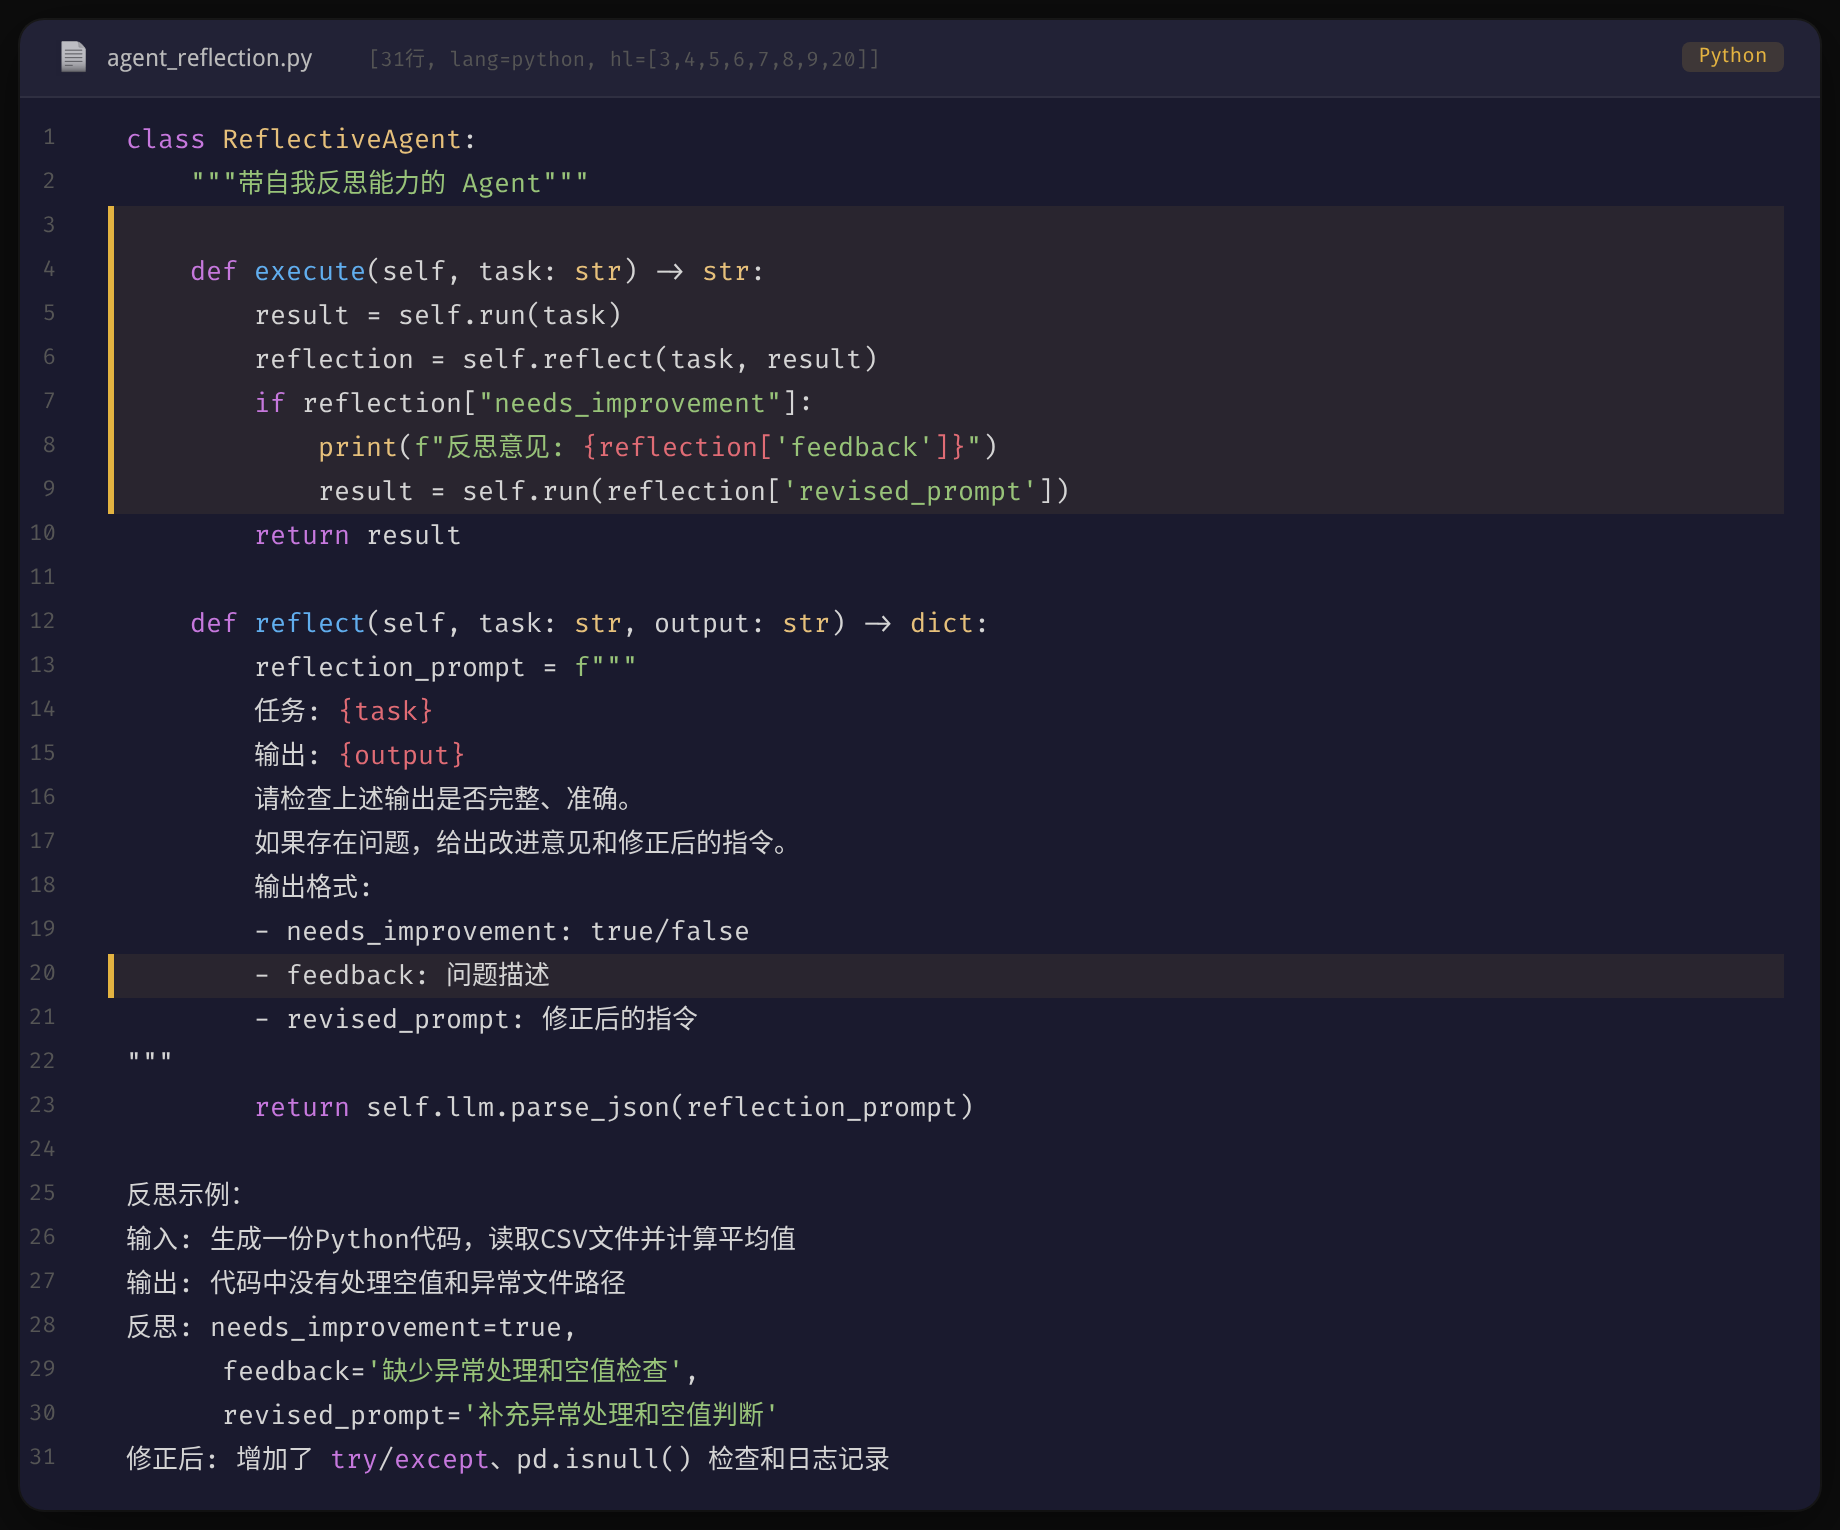This screenshot has width=1840, height=1530.
Task: Click the "输出格式:" line
Action: [313, 887]
